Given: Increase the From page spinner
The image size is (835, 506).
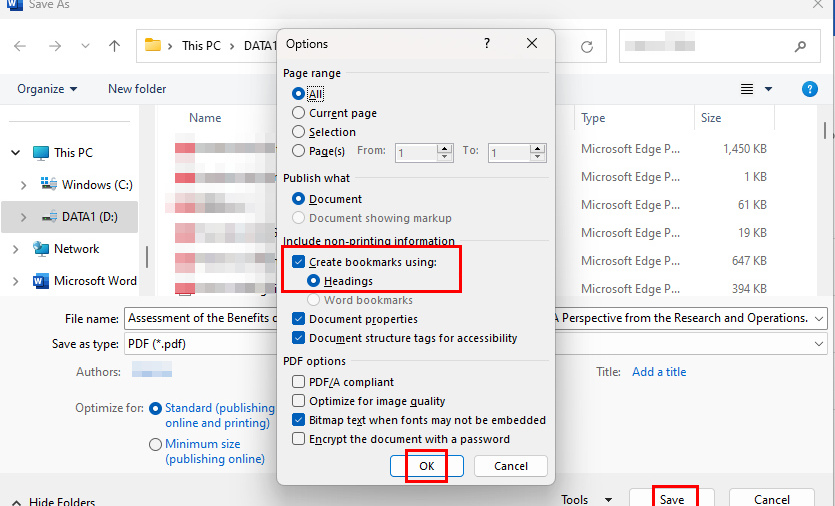Looking at the screenshot, I should [445, 149].
